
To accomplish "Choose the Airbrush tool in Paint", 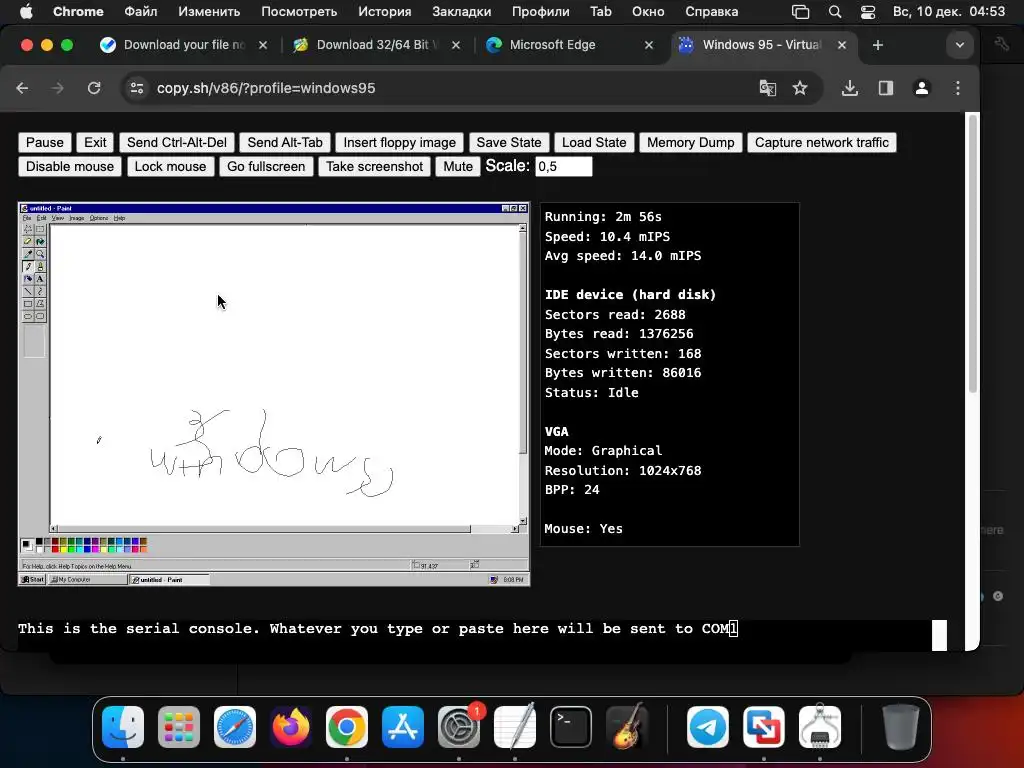I will 27,279.
